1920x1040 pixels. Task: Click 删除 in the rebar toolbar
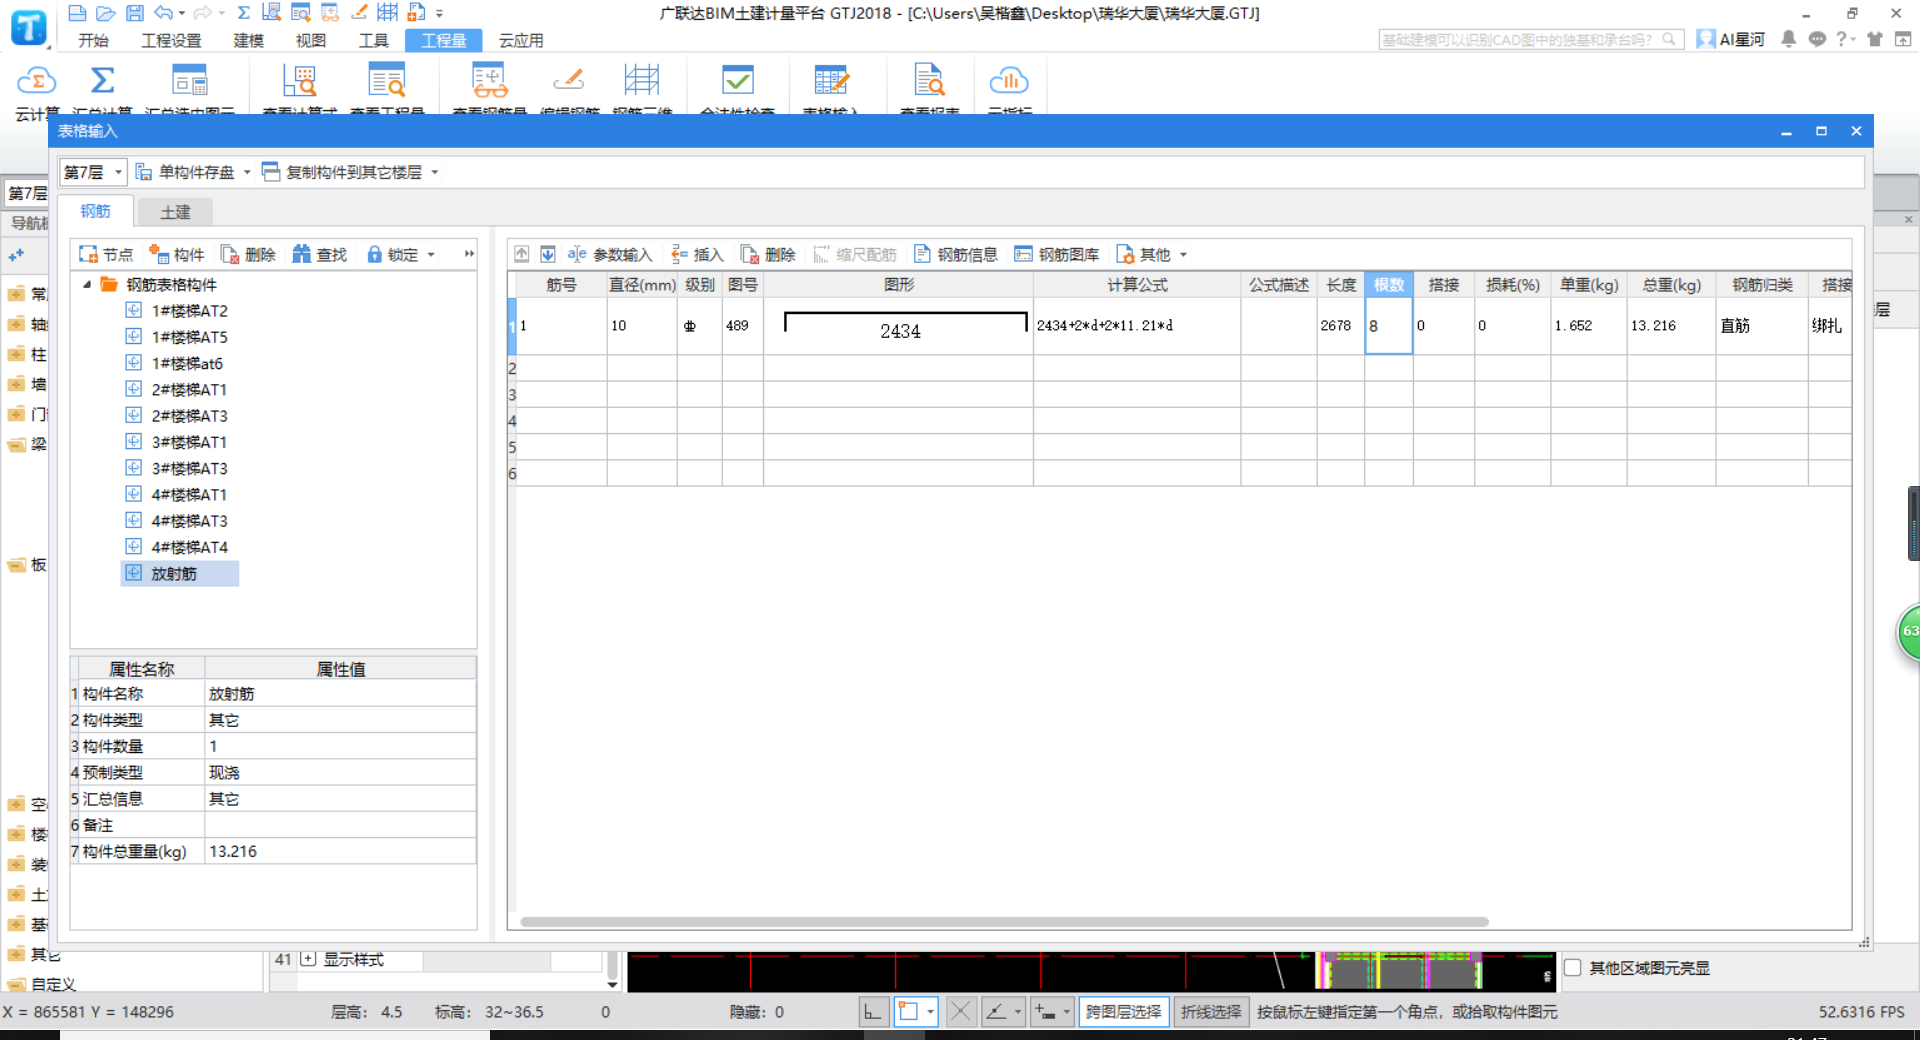point(768,255)
